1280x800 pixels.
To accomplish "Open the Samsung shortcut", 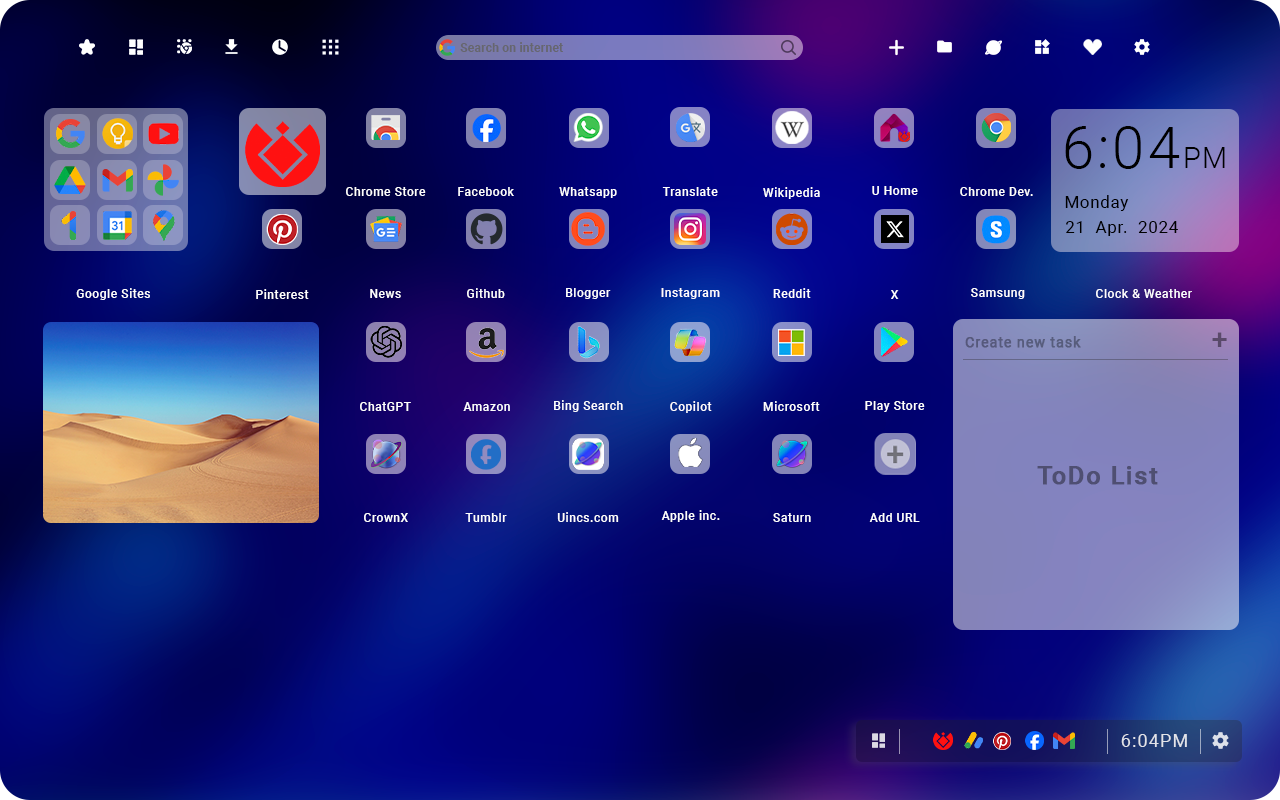I will pos(996,229).
